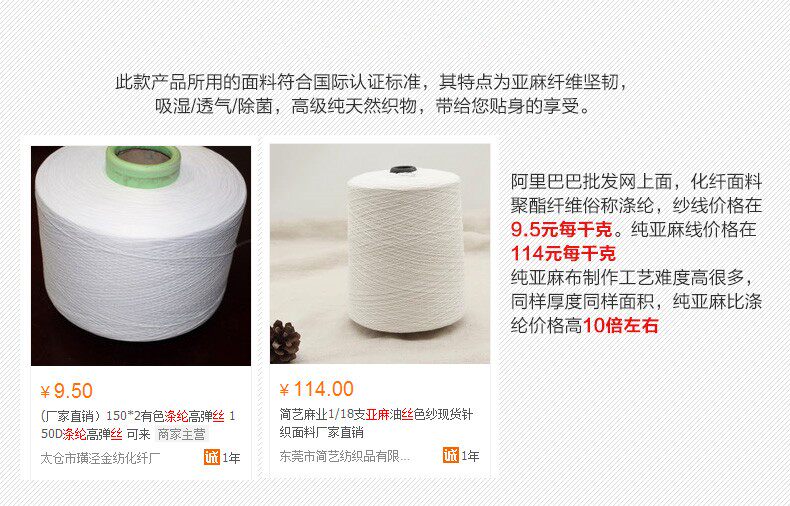
Task: Click the red 10倍左右 text
Action: 620,325
